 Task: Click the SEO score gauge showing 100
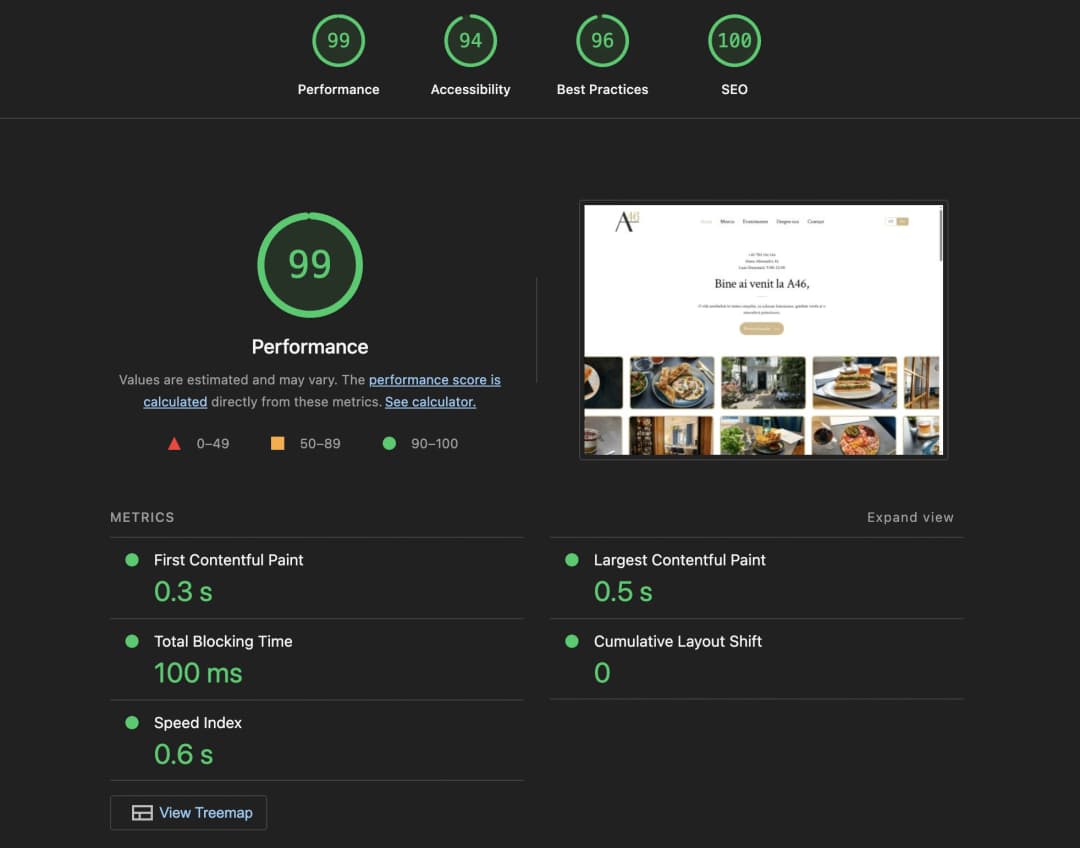(734, 41)
